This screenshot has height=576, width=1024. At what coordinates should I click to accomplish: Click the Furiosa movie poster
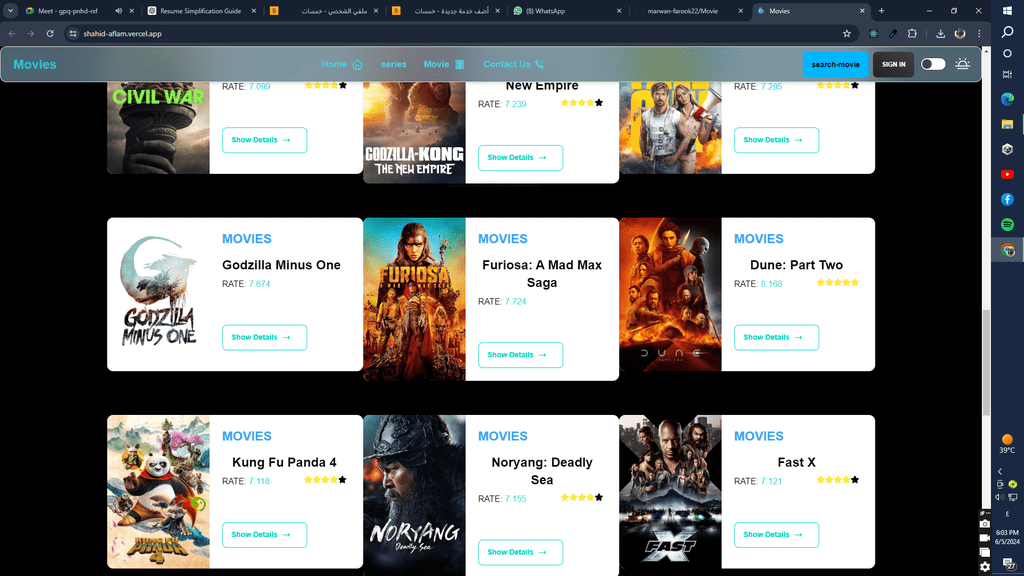tap(415, 299)
